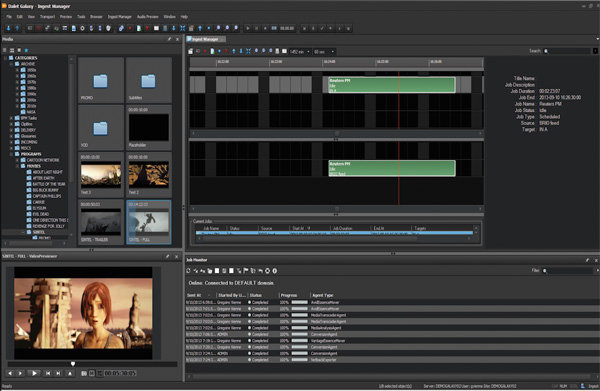Click last round icon in Job Monitor toolbar
The height and width of the screenshot is (391, 600).
point(275,271)
